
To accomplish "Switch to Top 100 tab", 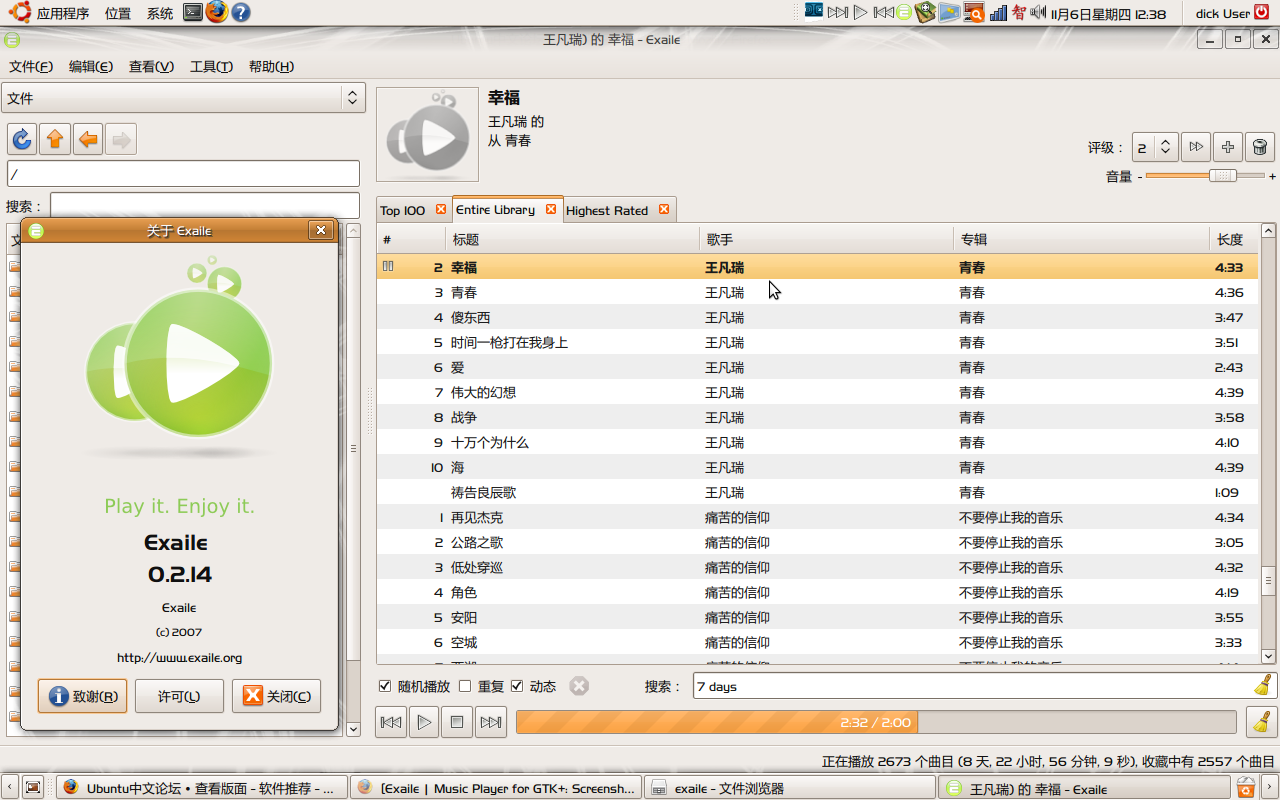I will click(403, 210).
